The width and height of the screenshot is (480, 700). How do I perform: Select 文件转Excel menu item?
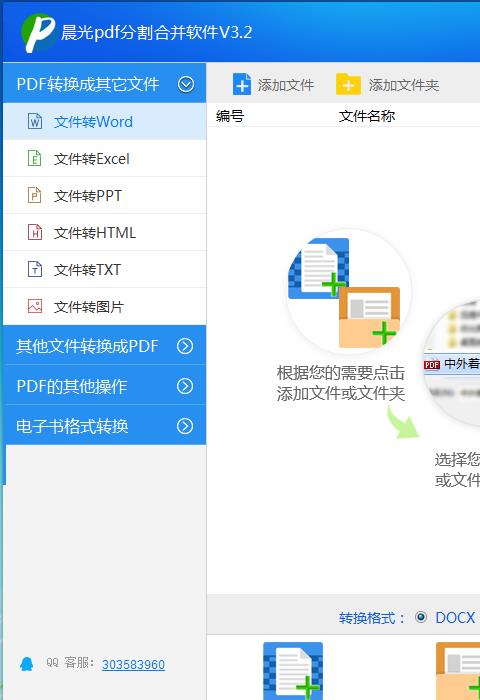coord(104,158)
